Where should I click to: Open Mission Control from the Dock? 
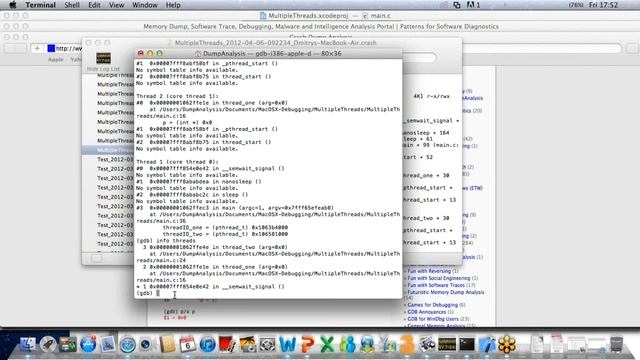click(68, 344)
